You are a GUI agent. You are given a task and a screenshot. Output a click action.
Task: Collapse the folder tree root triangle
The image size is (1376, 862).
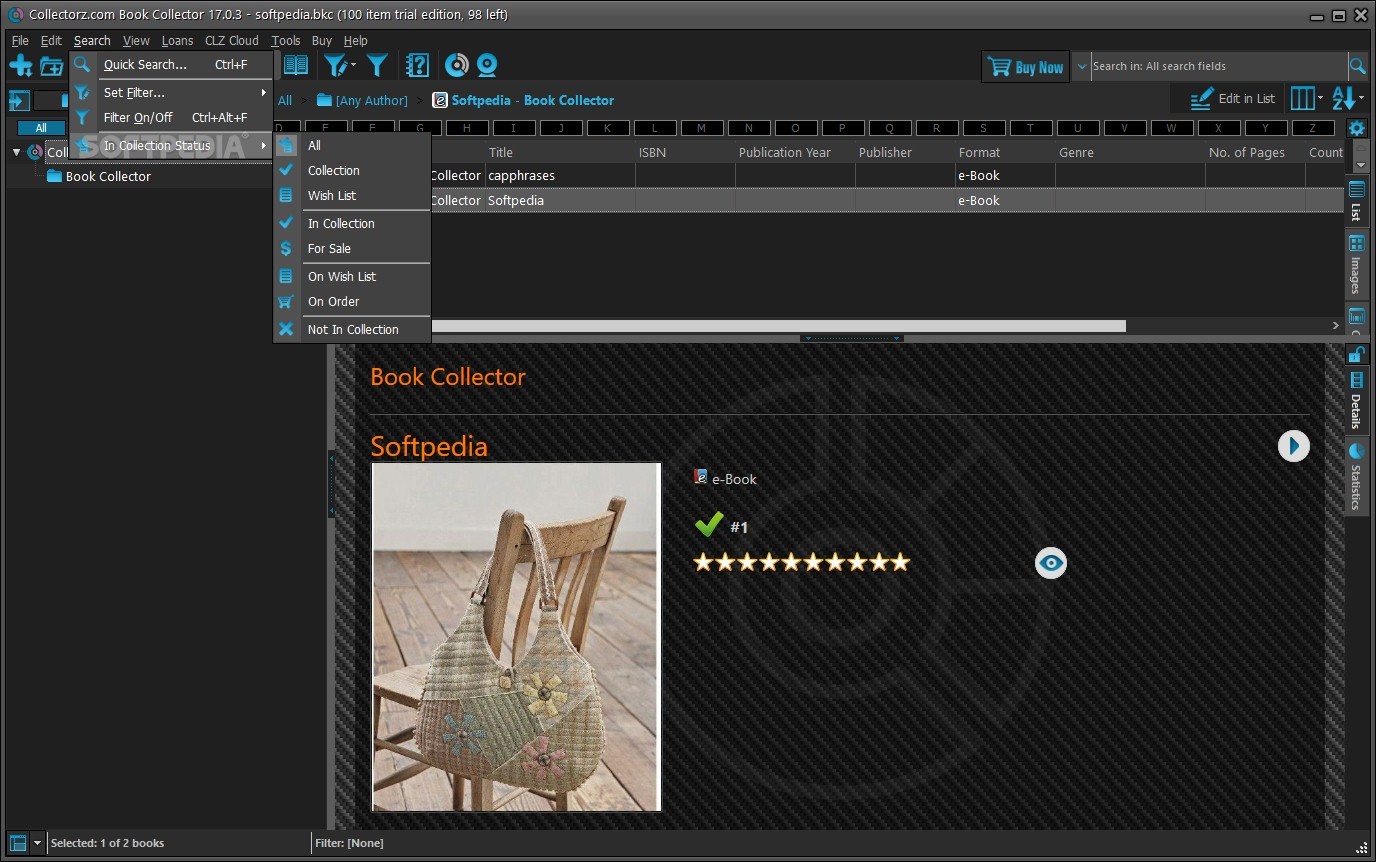click(x=16, y=152)
